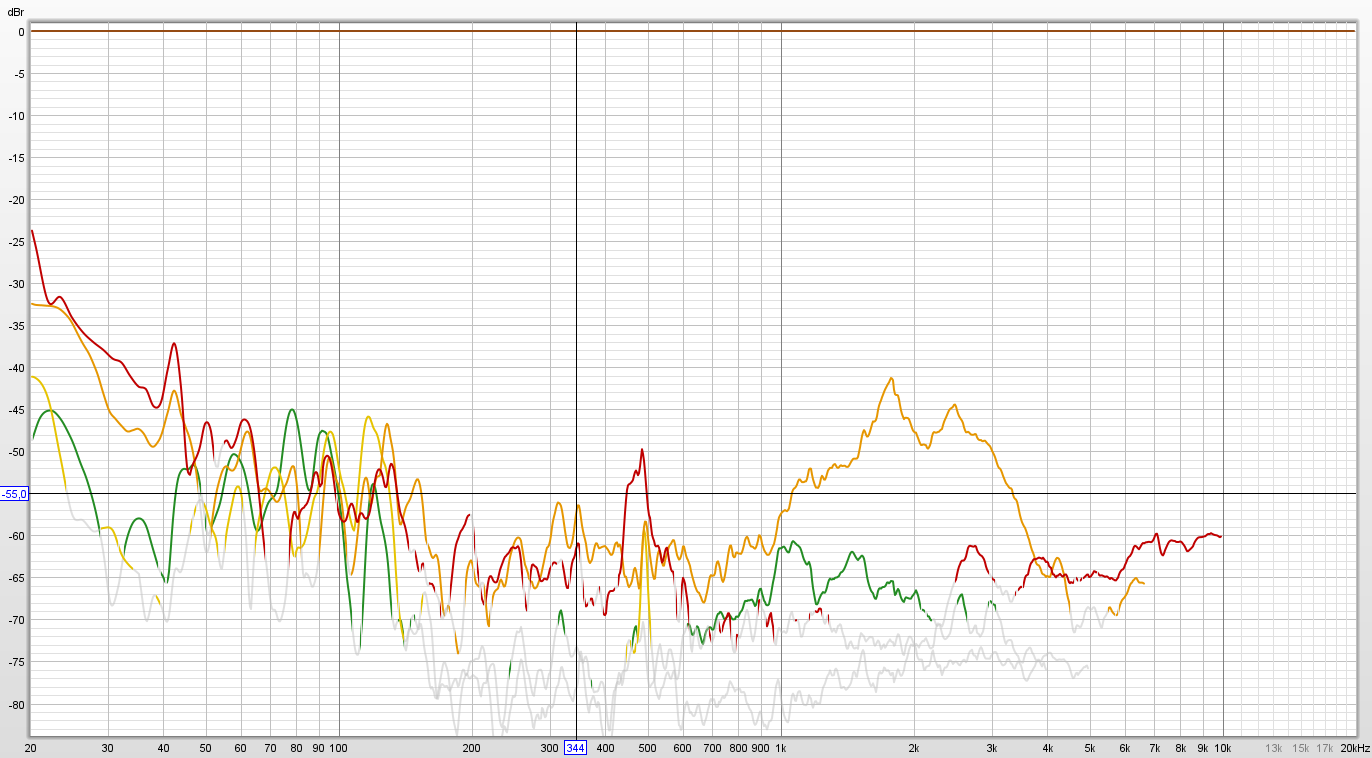Click the 400 frequency axis label

[605, 748]
